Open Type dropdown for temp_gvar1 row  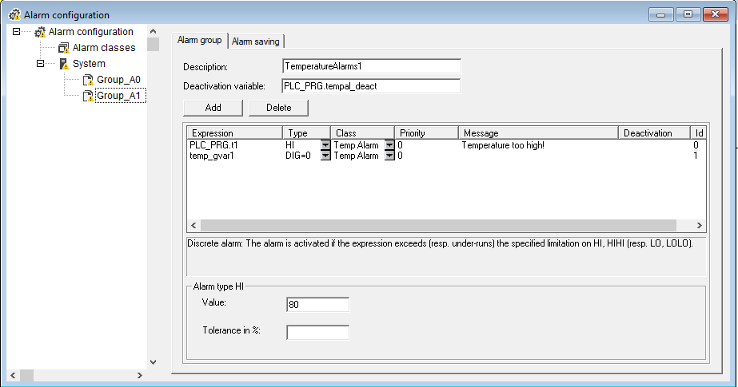[325, 155]
